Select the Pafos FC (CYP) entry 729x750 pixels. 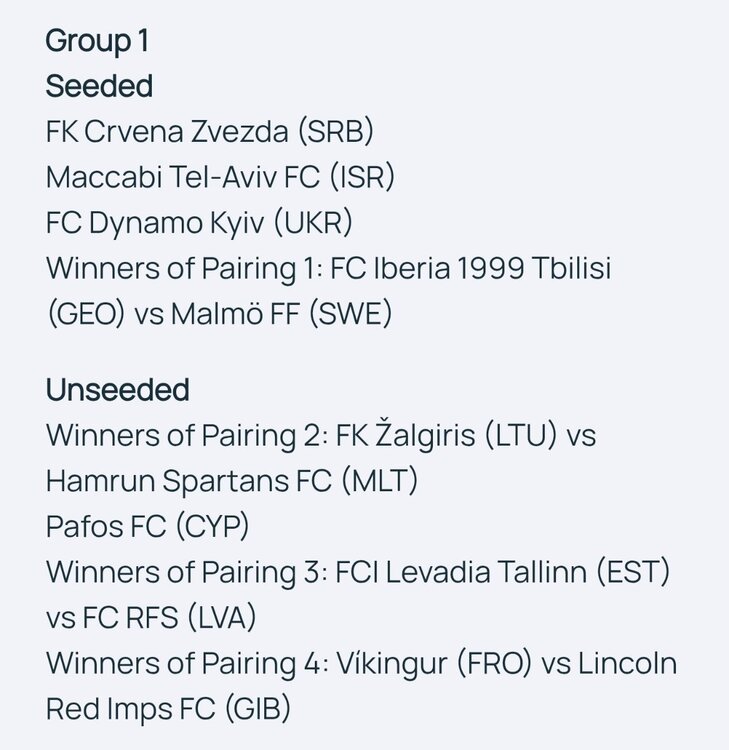pos(147,526)
